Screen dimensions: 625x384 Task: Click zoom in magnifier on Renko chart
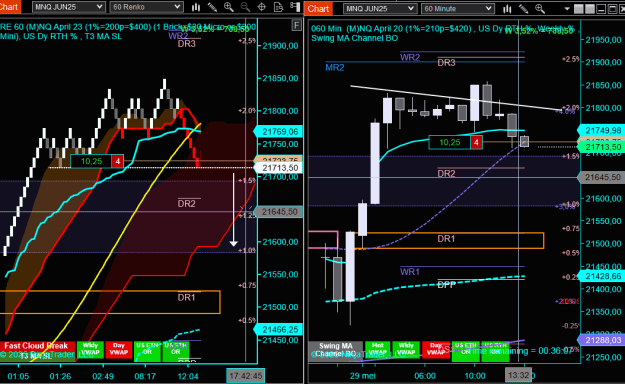tap(228, 7)
